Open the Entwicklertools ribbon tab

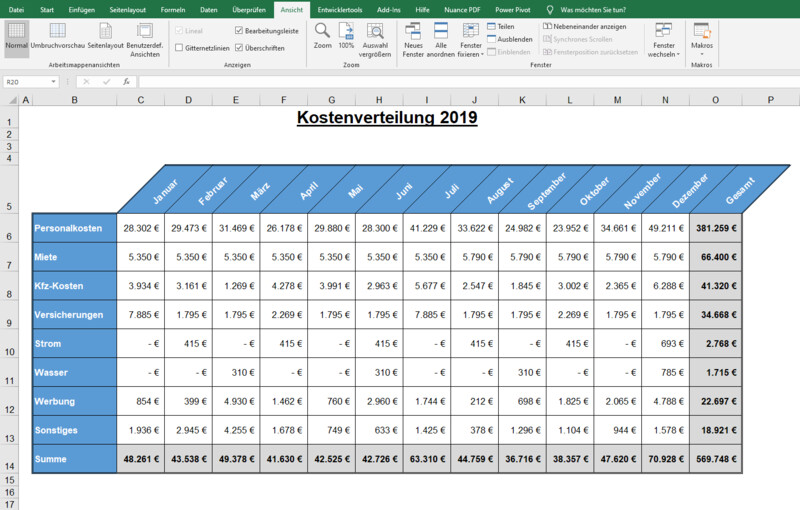point(340,10)
